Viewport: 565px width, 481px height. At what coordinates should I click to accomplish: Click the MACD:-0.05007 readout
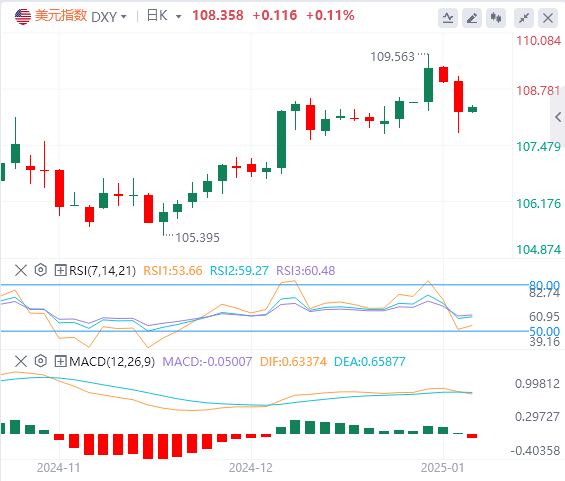(207, 361)
